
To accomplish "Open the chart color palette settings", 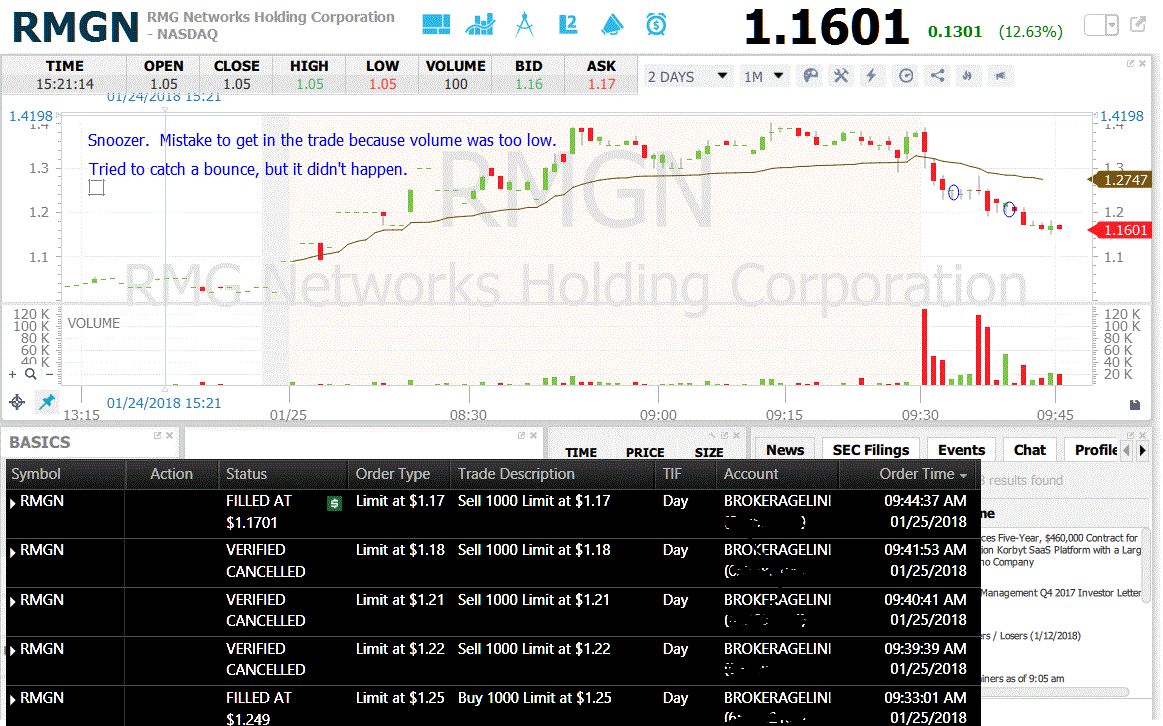I will coord(811,76).
